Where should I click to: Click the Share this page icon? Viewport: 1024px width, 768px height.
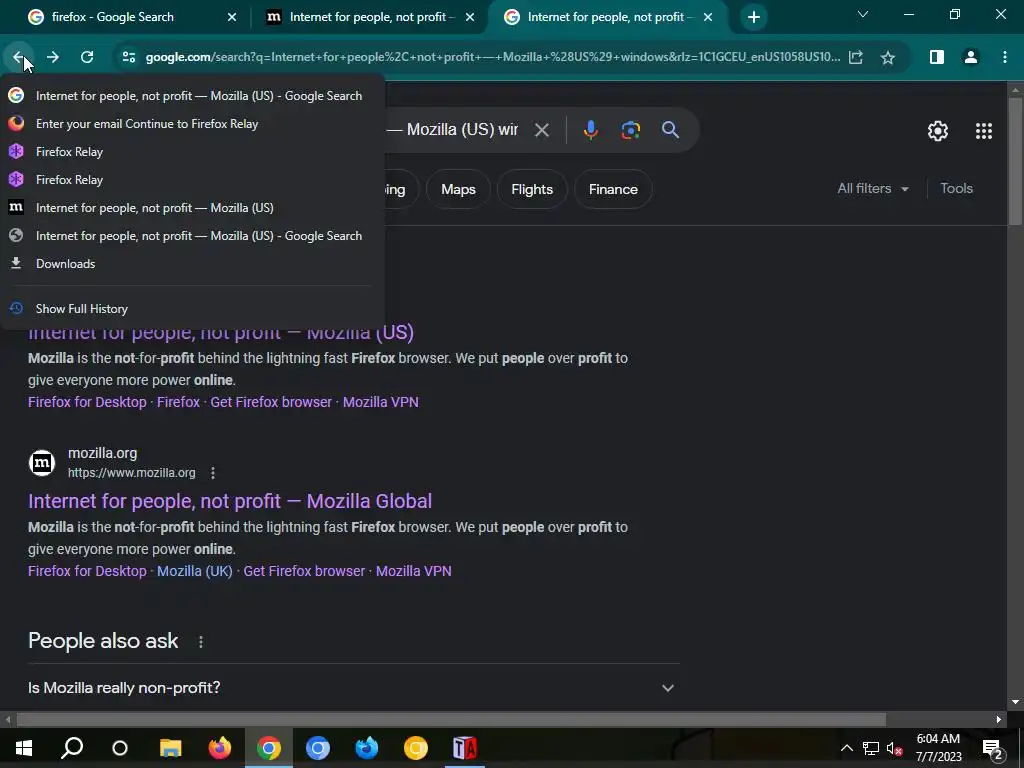click(x=856, y=57)
